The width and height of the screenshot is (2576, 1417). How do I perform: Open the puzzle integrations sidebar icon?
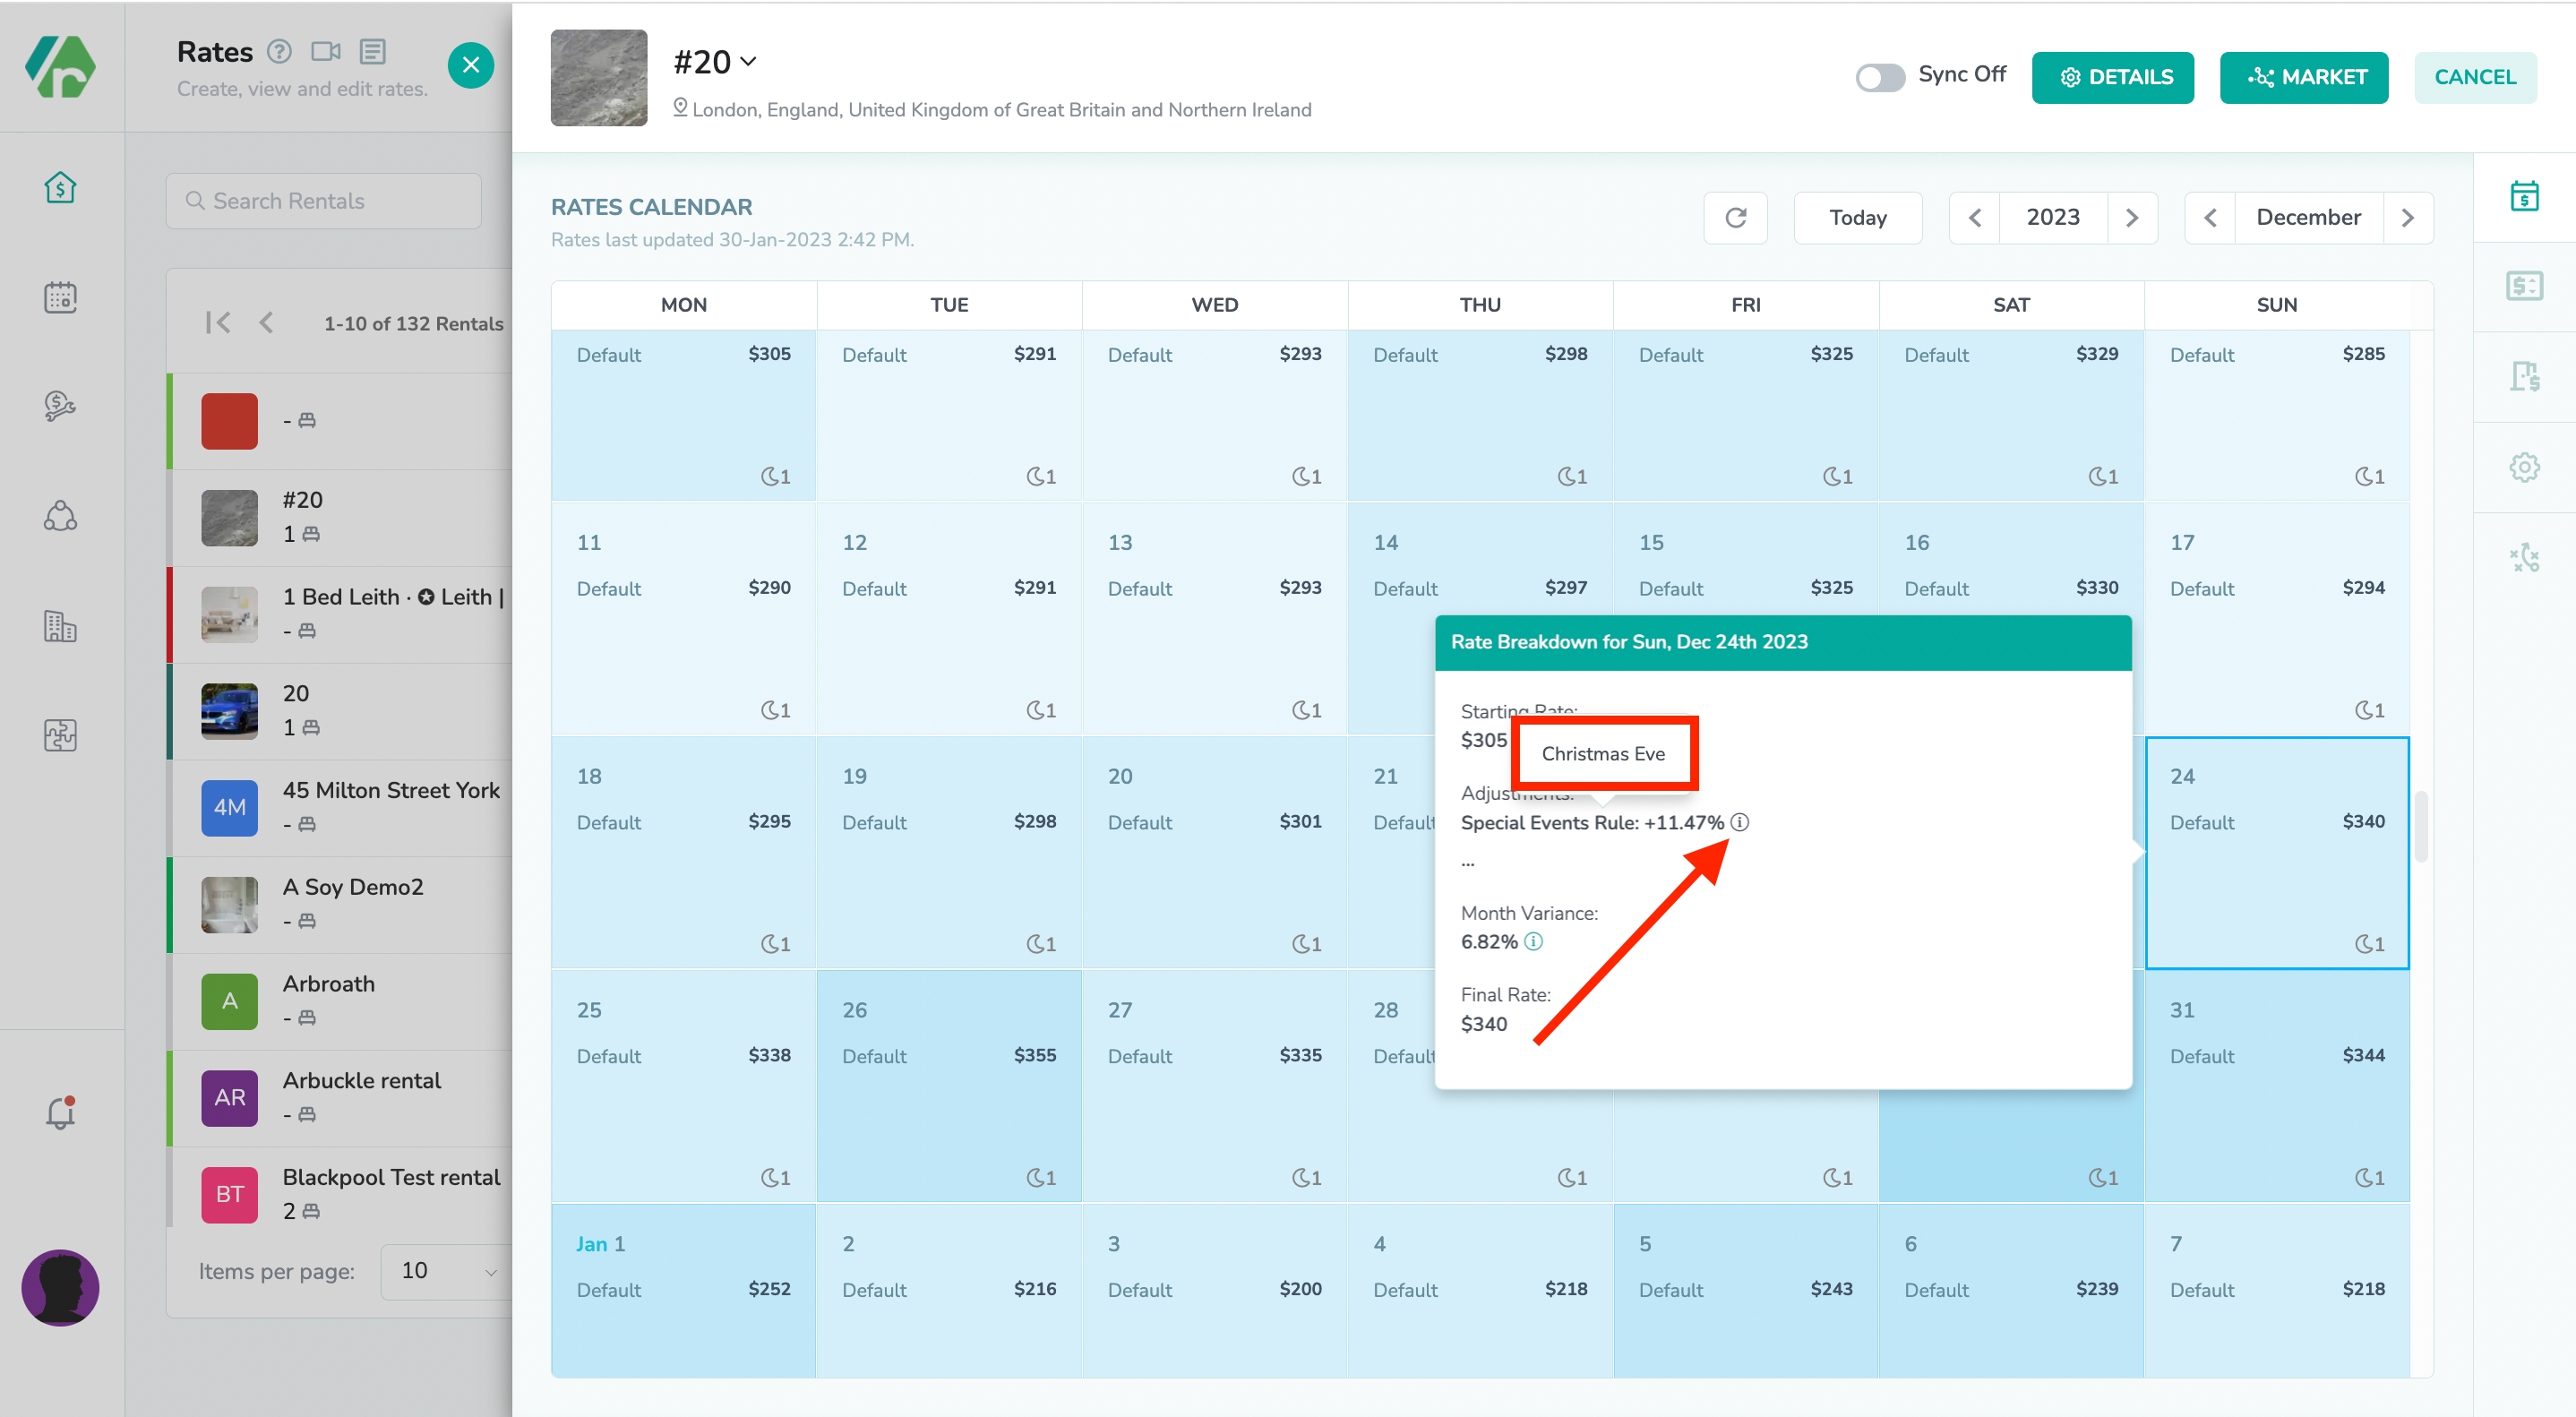pos(60,735)
